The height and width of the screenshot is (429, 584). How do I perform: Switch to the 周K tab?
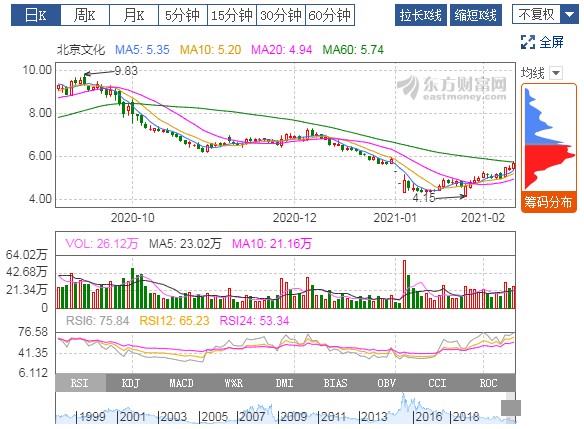coord(85,15)
